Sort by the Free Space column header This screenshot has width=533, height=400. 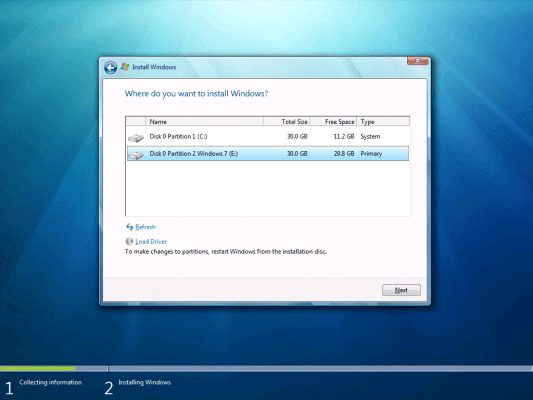tap(333, 121)
